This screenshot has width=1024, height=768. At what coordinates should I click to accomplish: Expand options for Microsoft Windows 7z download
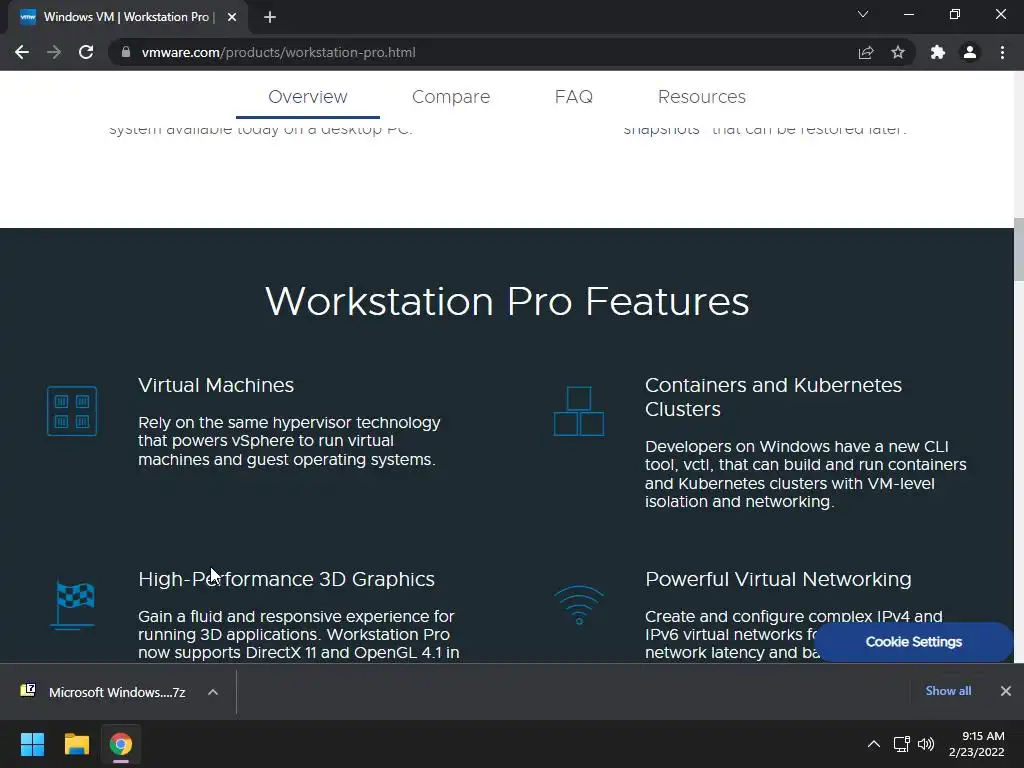tap(213, 692)
